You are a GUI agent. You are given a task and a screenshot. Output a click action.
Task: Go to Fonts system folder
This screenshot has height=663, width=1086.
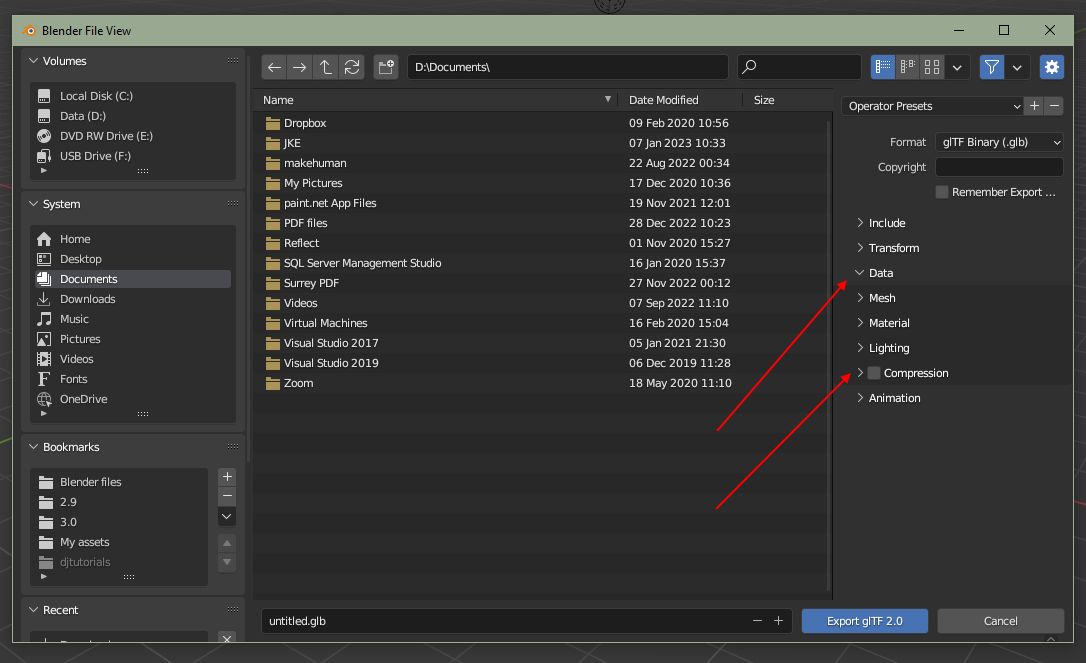132,379
